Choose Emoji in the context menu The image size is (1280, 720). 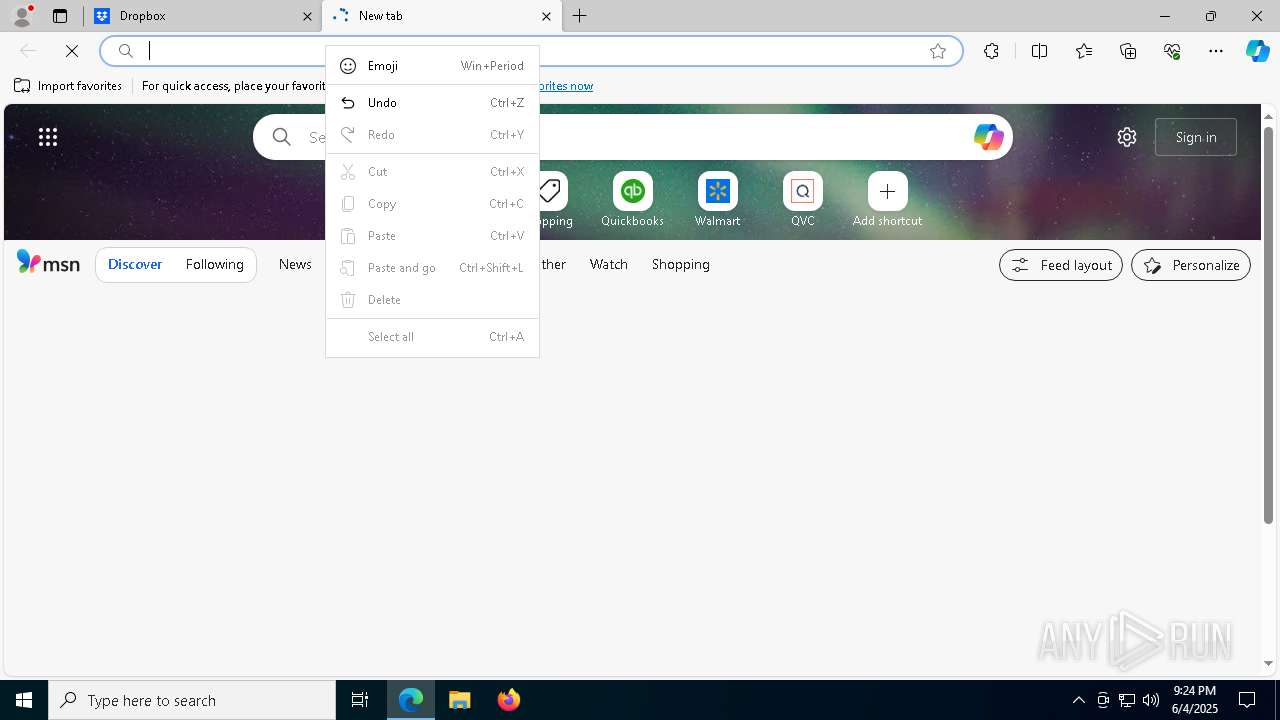tap(432, 66)
